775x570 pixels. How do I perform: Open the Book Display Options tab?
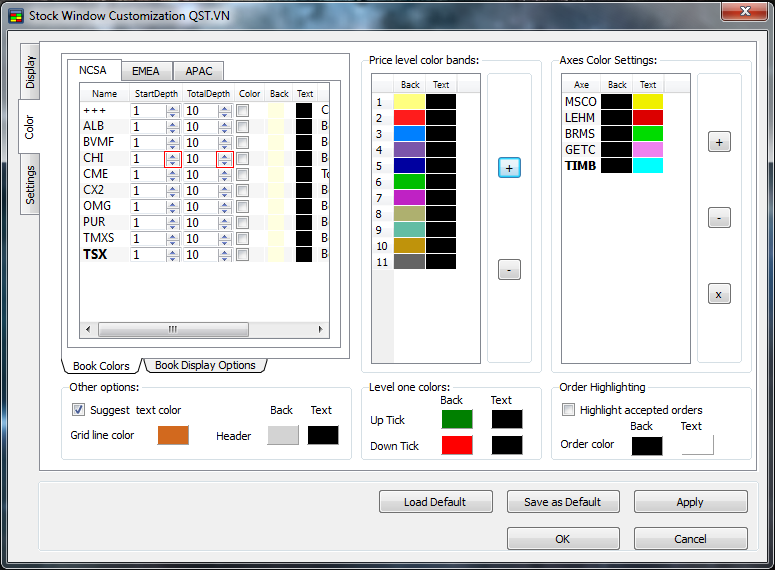[x=205, y=365]
